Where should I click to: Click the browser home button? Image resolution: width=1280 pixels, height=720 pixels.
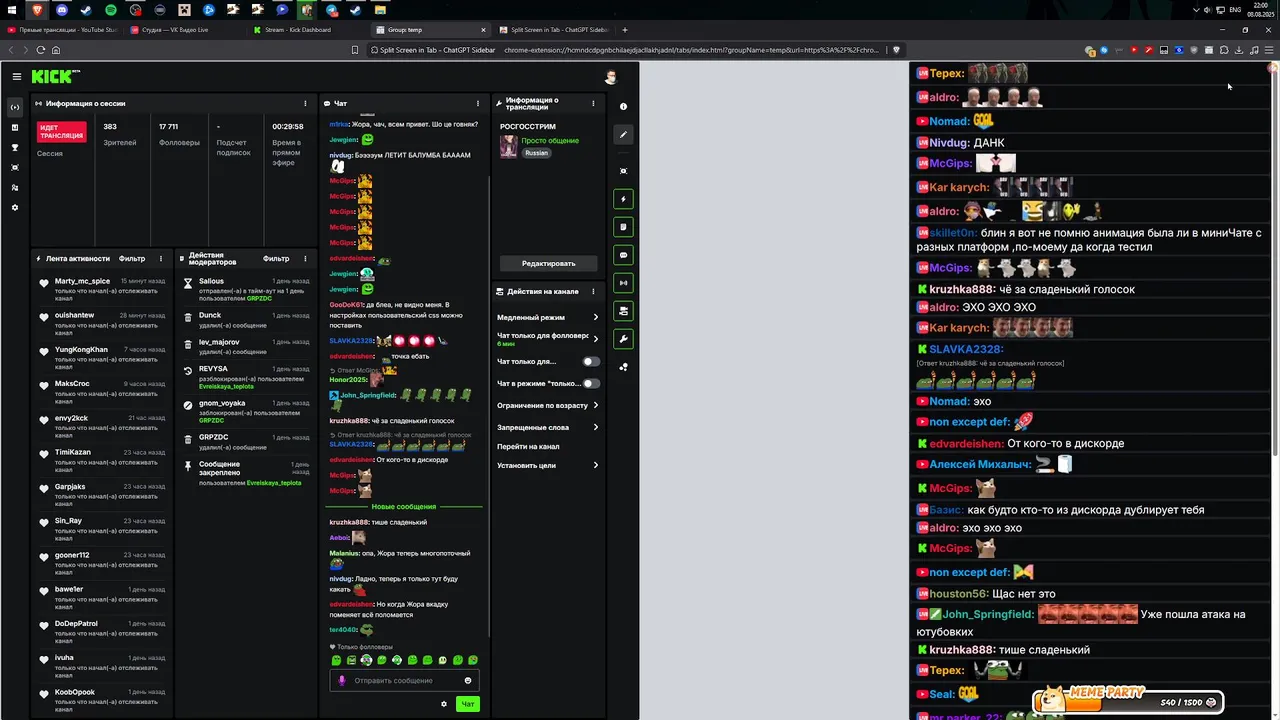pos(56,50)
